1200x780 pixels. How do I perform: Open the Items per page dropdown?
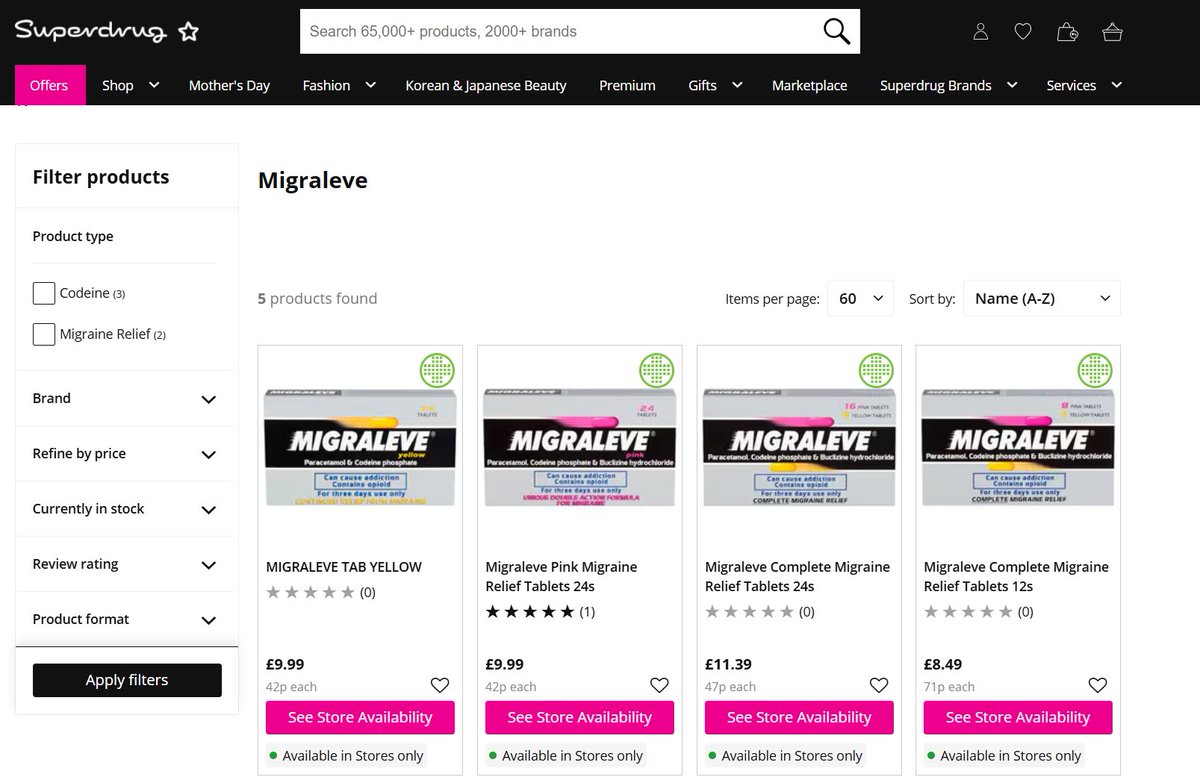coord(861,298)
